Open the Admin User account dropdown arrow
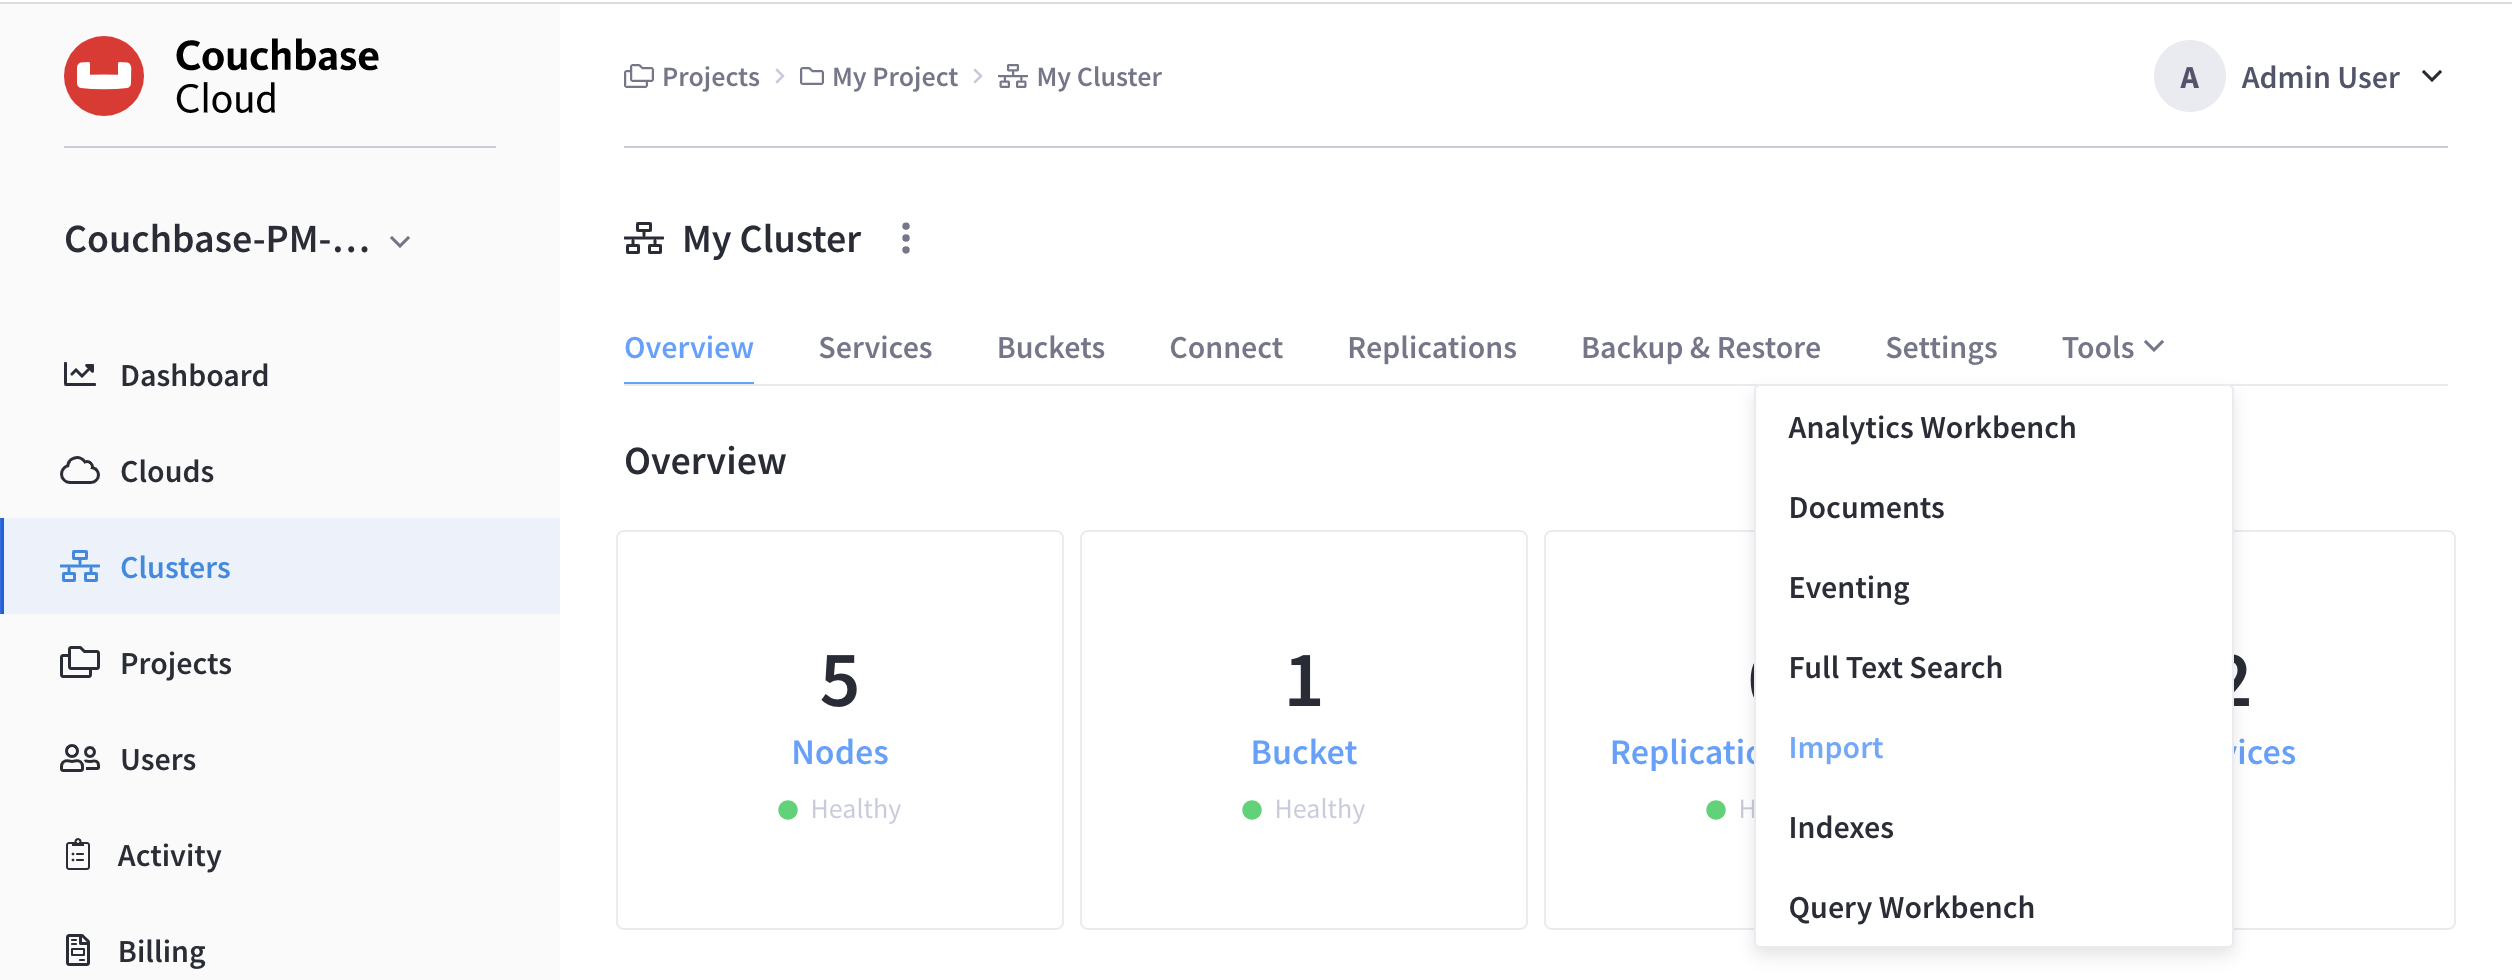This screenshot has width=2512, height=980. pos(2432,77)
